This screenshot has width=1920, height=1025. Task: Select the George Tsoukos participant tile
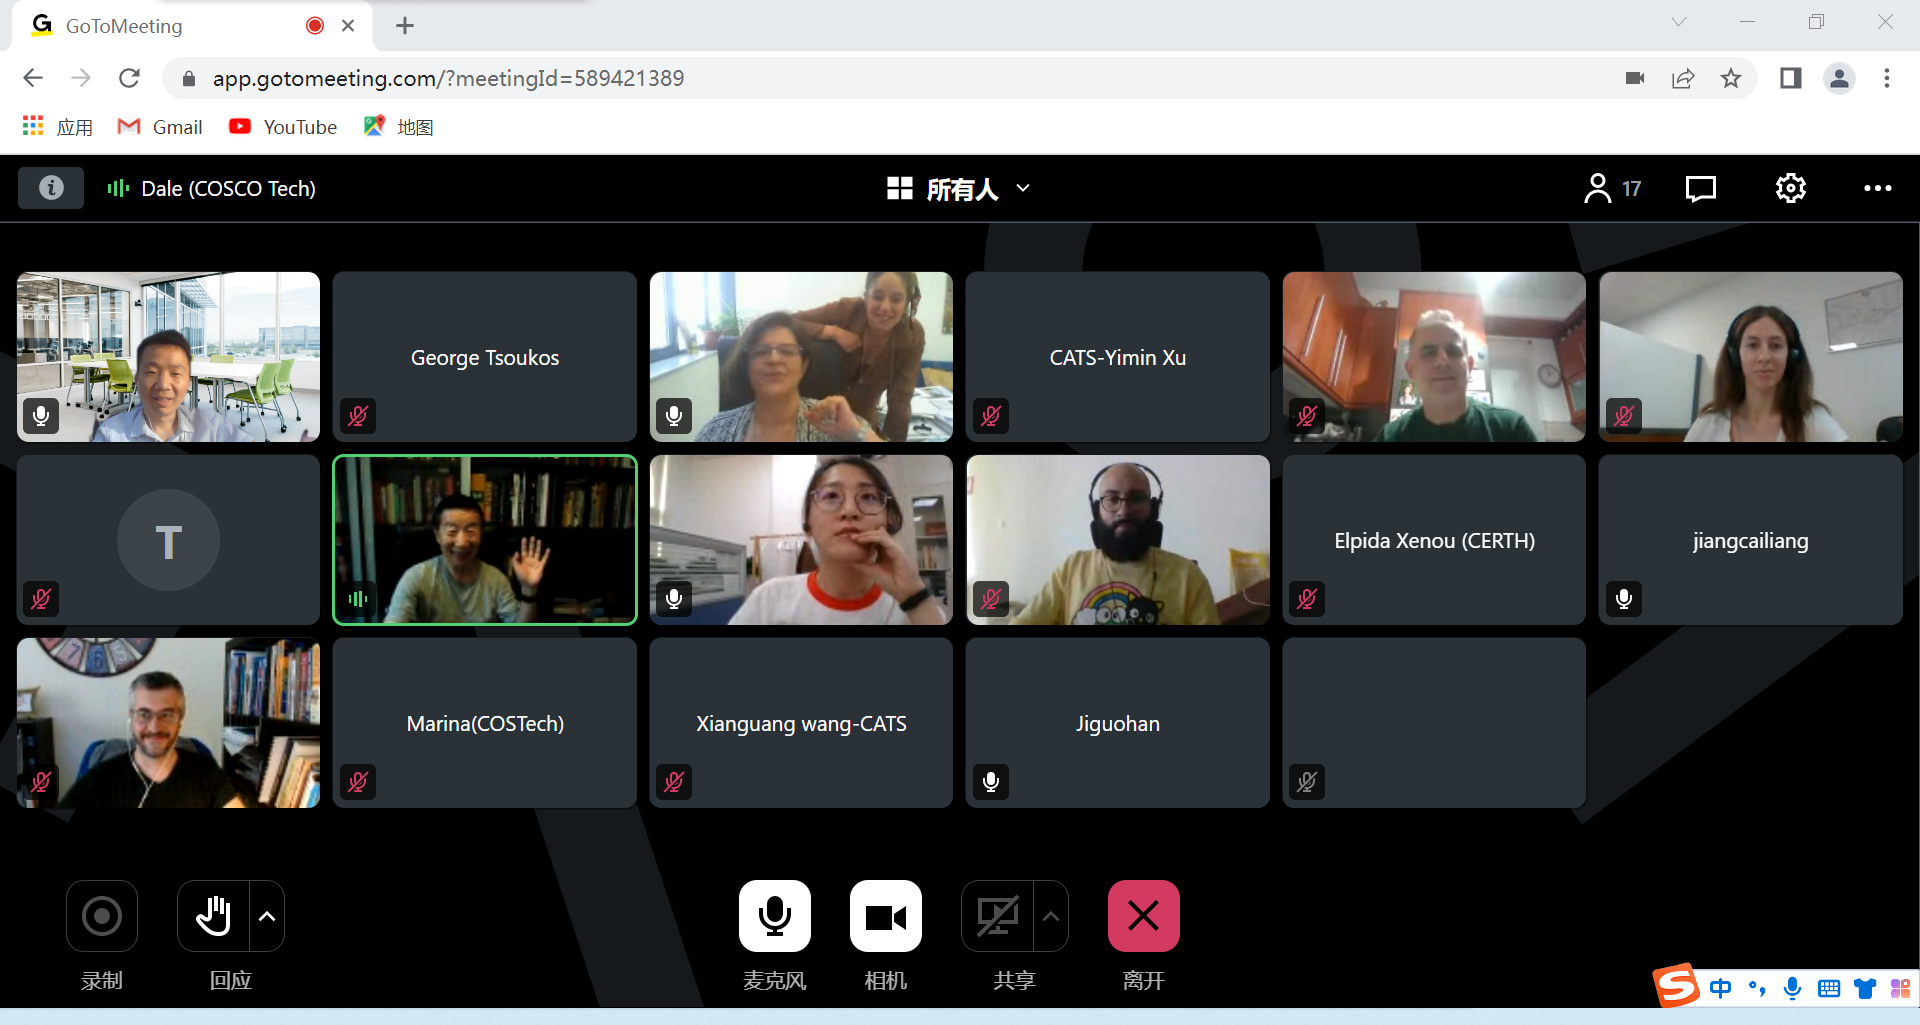[x=485, y=357]
